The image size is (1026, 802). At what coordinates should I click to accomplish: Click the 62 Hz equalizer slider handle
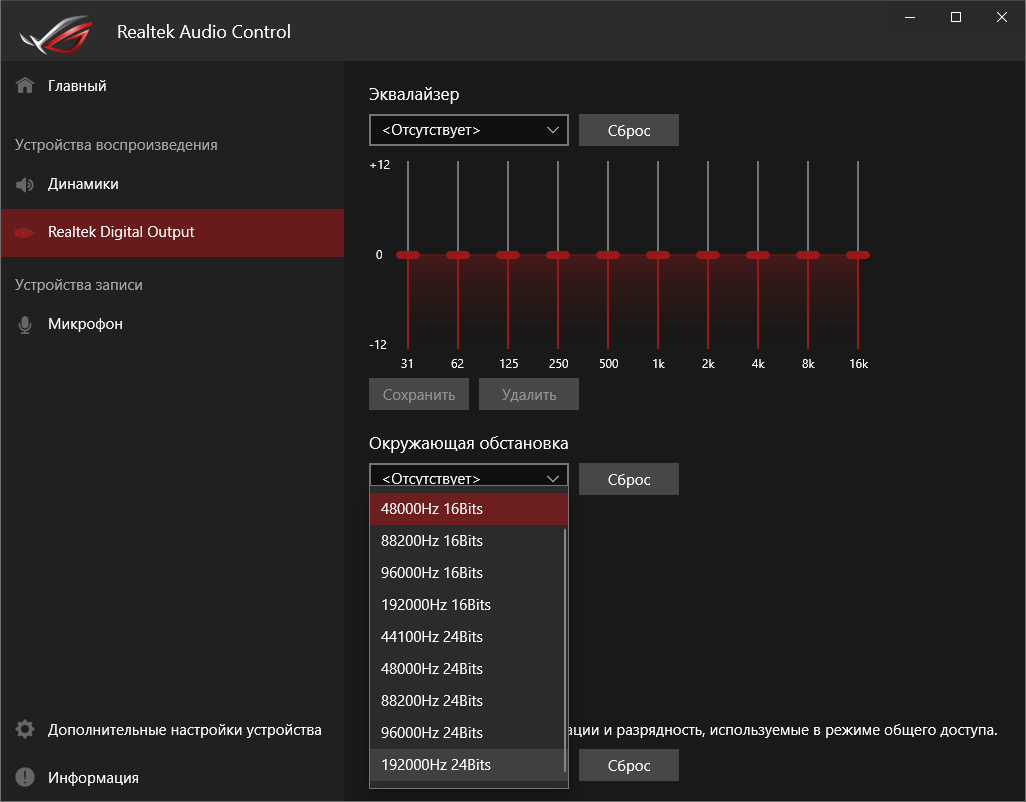tap(458, 255)
